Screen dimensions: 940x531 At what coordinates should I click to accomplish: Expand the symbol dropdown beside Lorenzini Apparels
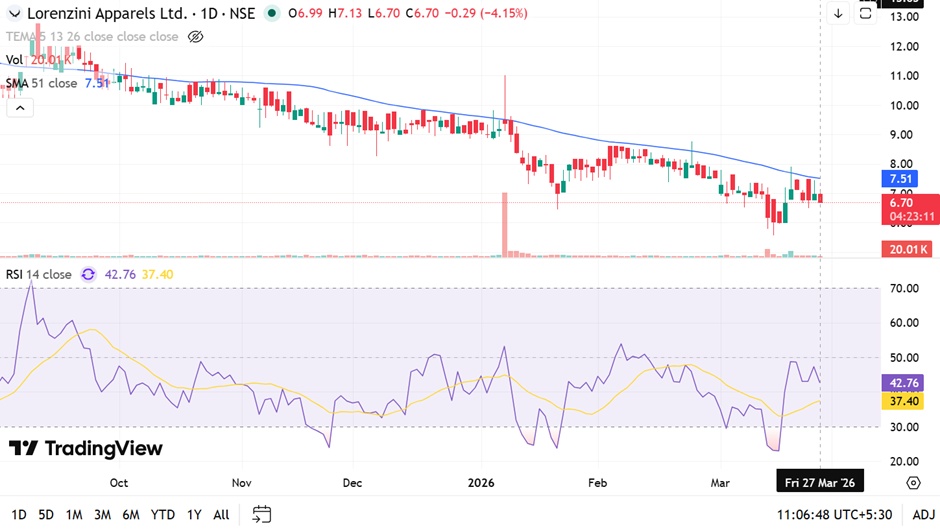coord(13,13)
